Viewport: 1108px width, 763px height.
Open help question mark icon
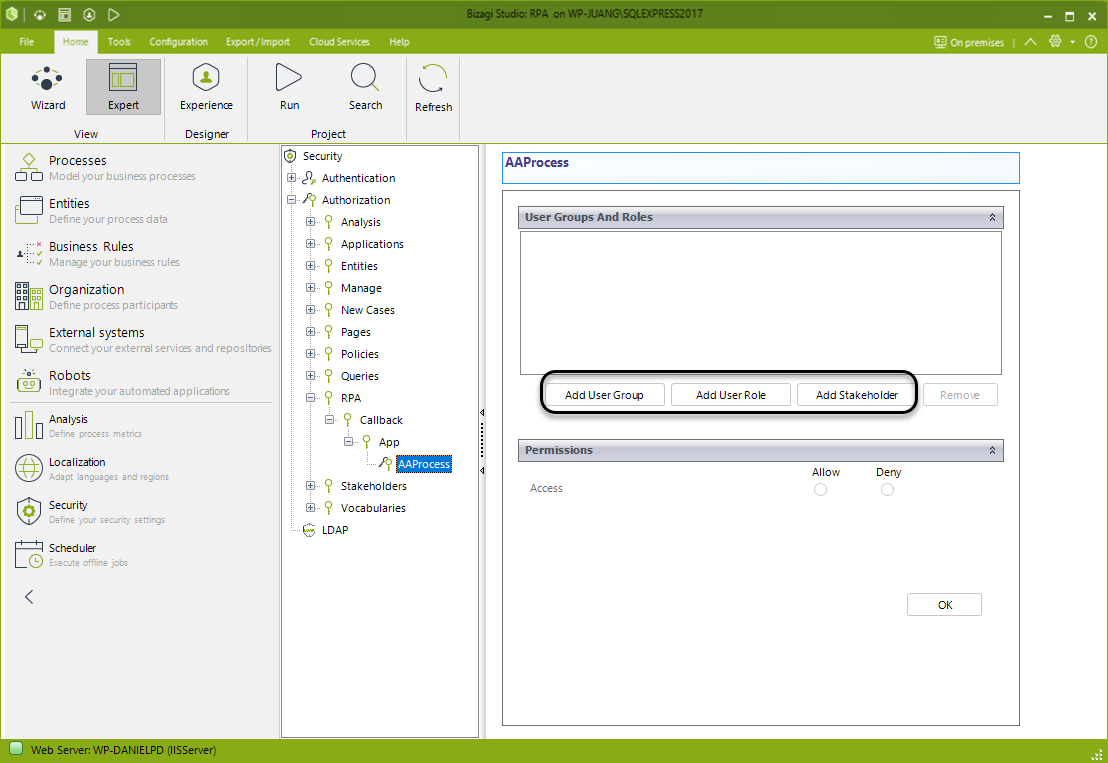[x=1090, y=42]
